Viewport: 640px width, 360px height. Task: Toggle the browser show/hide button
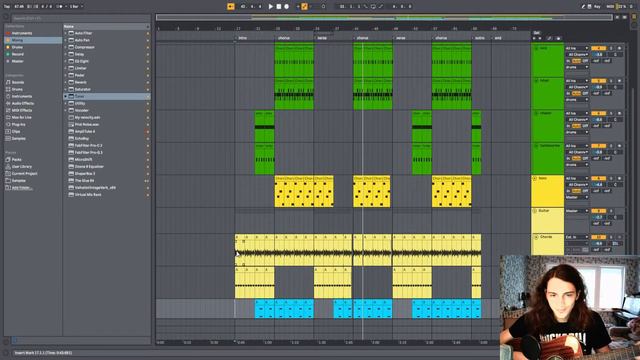click(x=6, y=18)
